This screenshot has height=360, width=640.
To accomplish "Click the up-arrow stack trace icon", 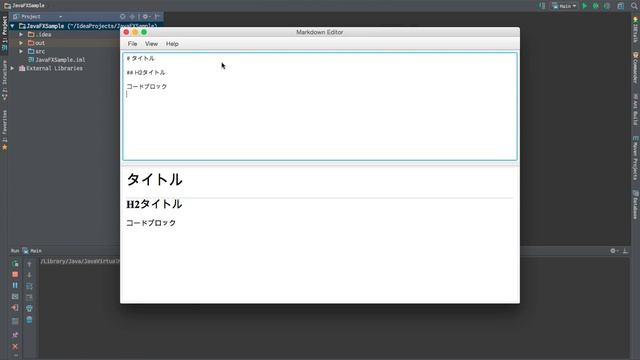I will pyautogui.click(x=29, y=264).
